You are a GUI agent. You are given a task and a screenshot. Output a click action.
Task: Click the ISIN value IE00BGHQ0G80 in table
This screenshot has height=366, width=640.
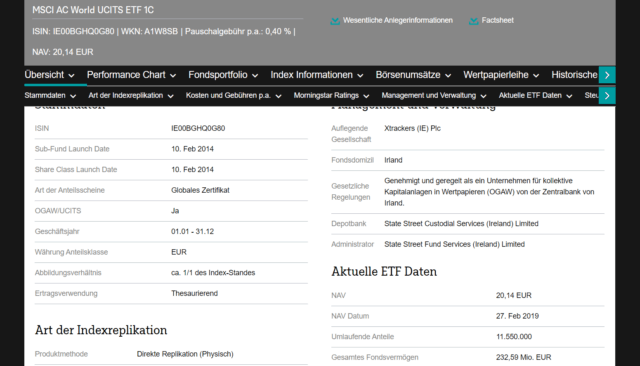(x=198, y=129)
